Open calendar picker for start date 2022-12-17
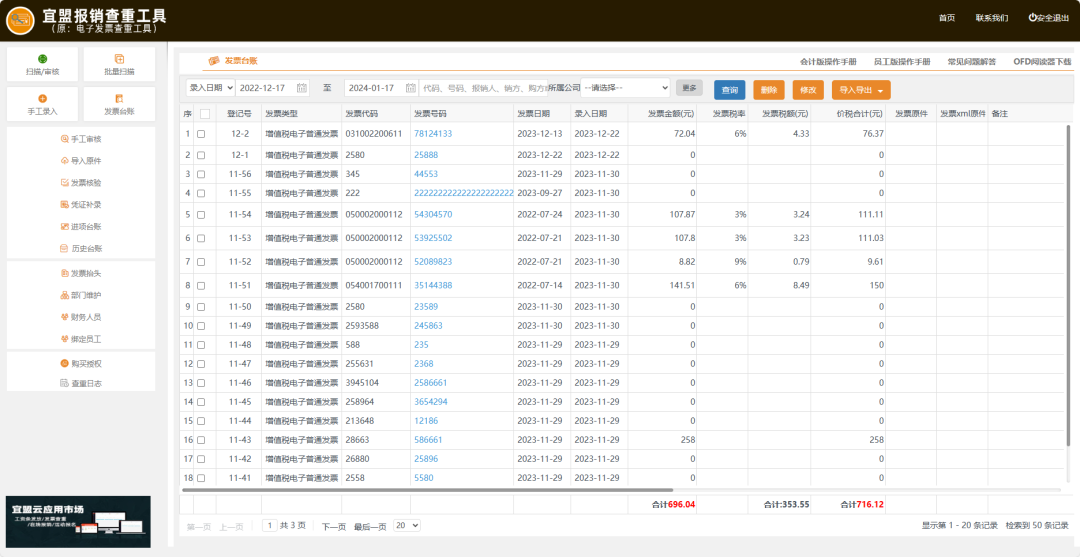Screen dimensions: 1080x557 (302, 88)
